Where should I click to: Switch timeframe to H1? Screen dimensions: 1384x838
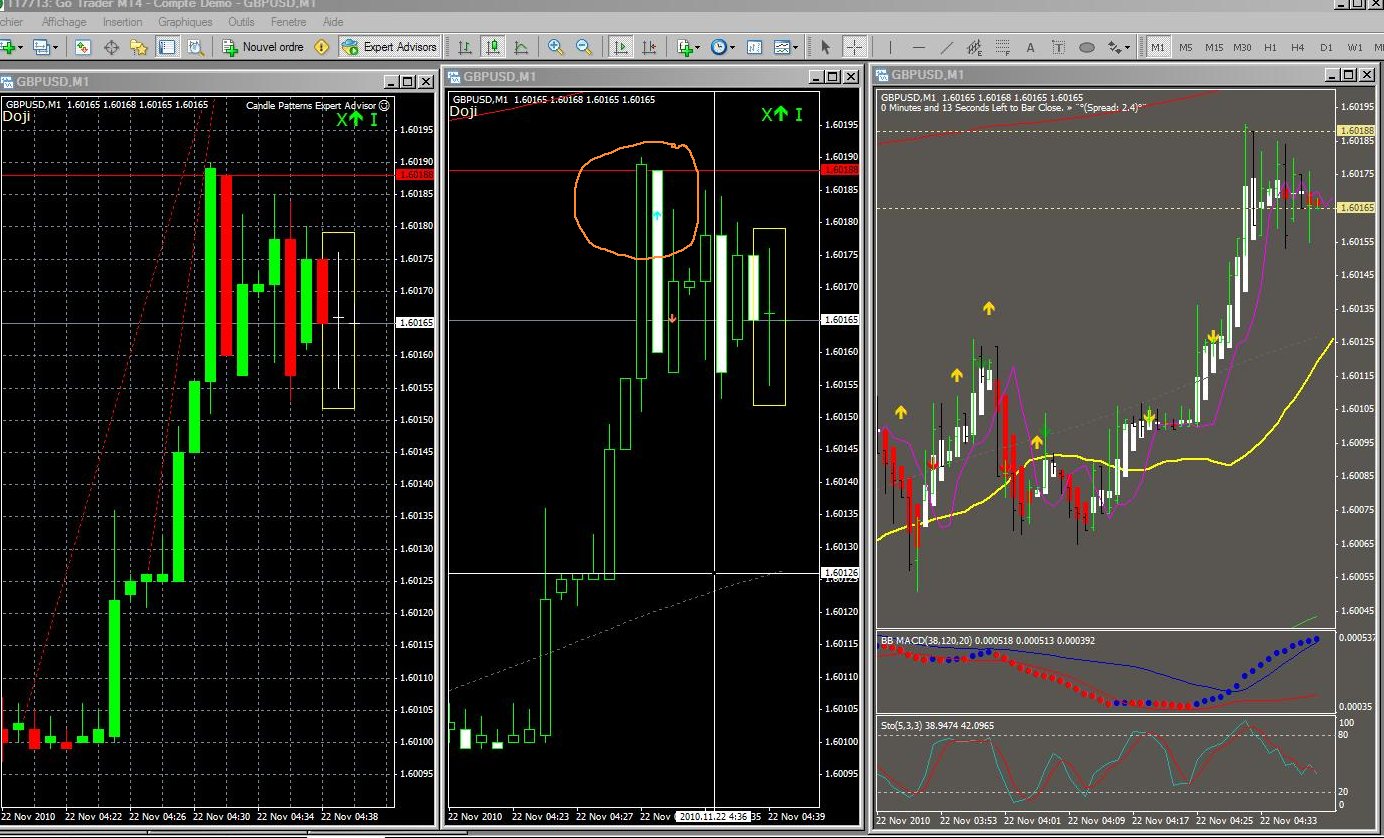(1270, 47)
